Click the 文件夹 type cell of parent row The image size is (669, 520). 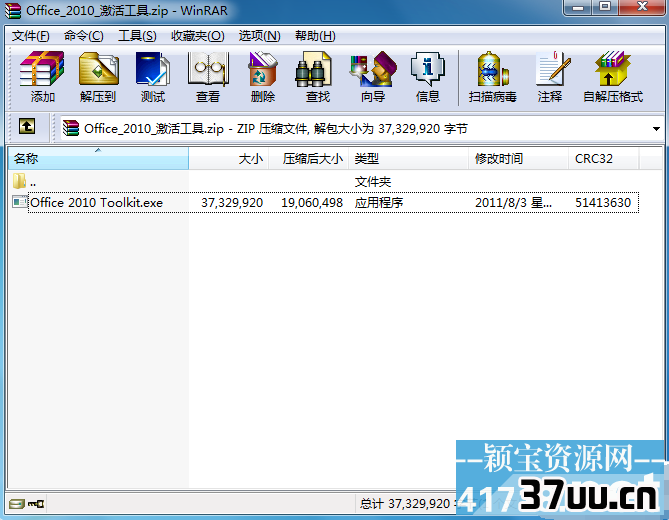pos(372,182)
